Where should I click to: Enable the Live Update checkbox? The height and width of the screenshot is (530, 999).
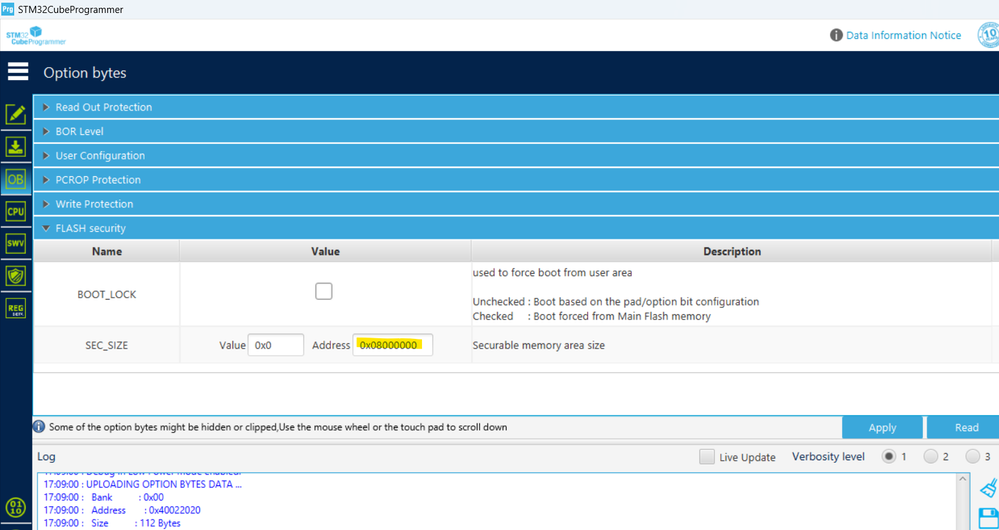point(707,457)
